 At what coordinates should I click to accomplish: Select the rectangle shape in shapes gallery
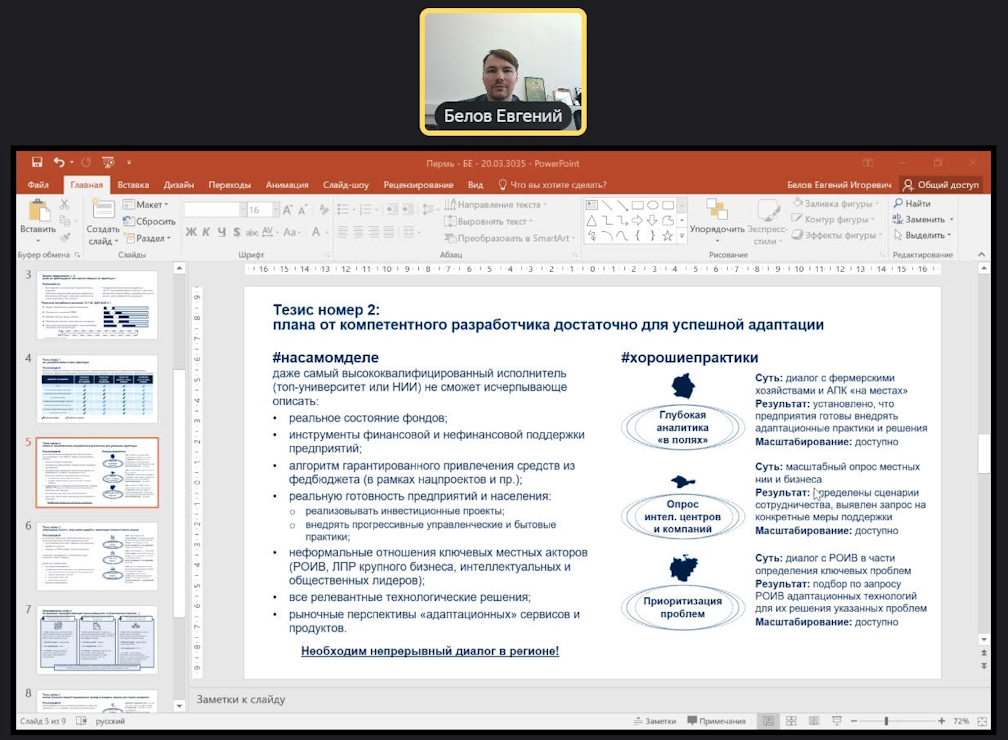(637, 205)
